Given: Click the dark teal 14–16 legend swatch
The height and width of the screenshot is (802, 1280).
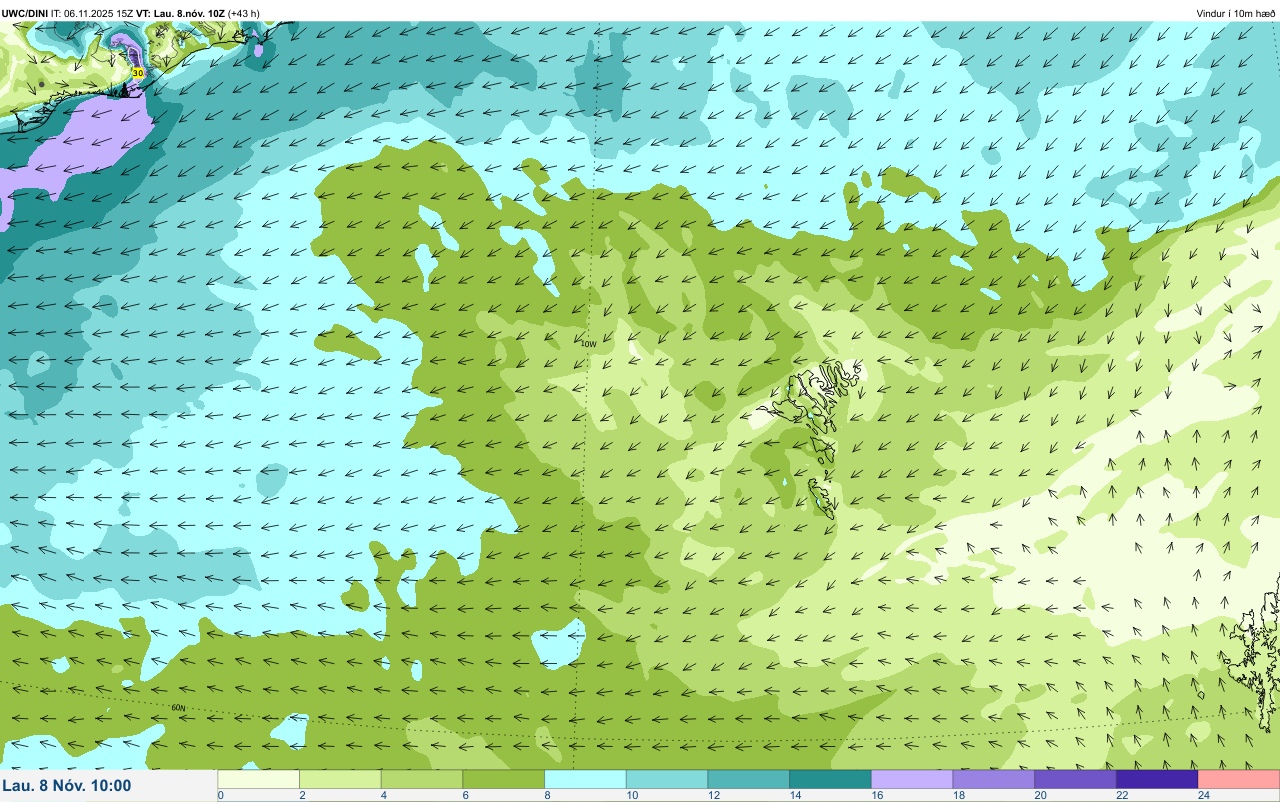Looking at the screenshot, I should pos(831,779).
